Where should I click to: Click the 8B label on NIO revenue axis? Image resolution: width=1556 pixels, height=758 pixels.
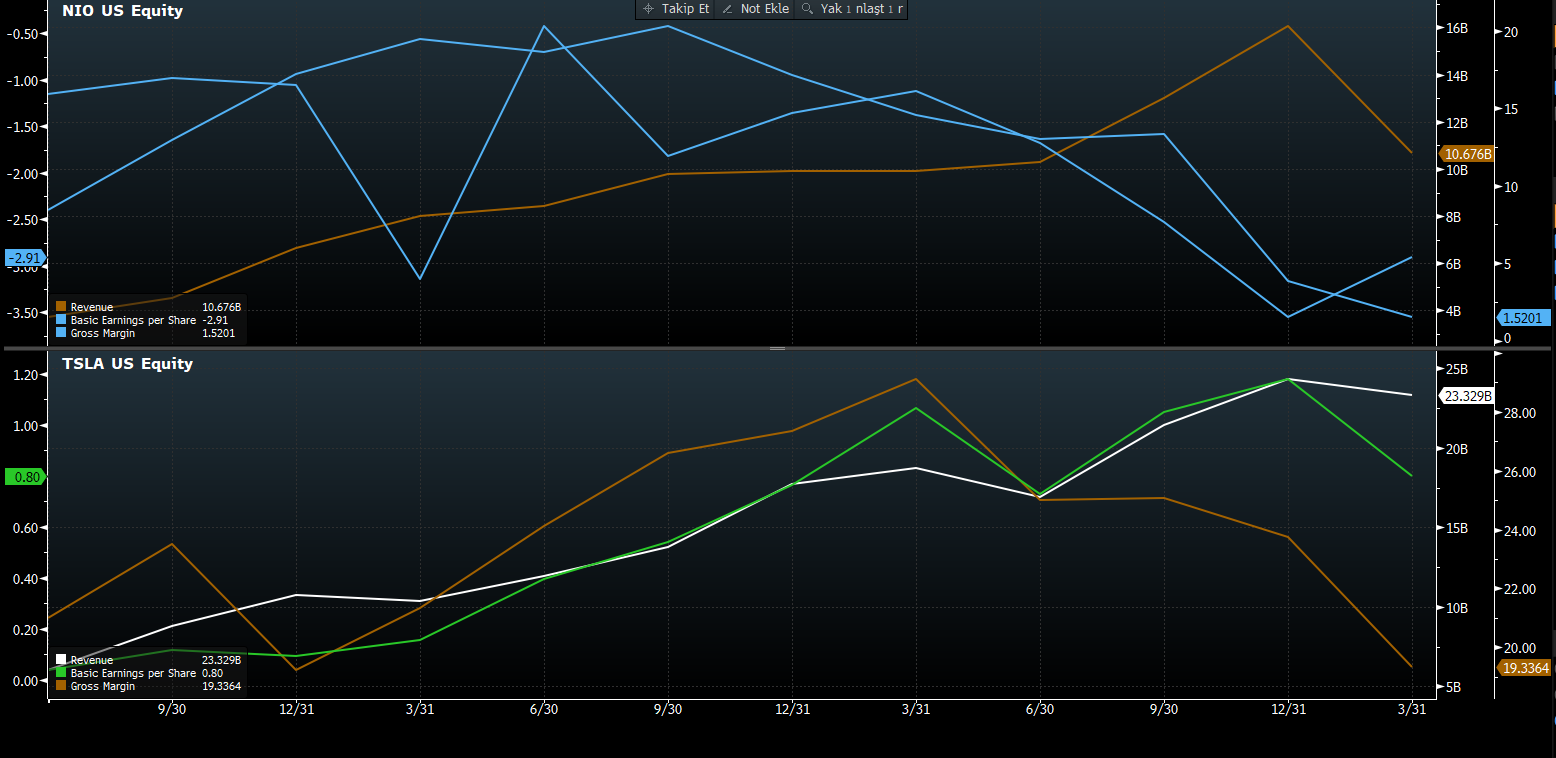pyautogui.click(x=1457, y=217)
